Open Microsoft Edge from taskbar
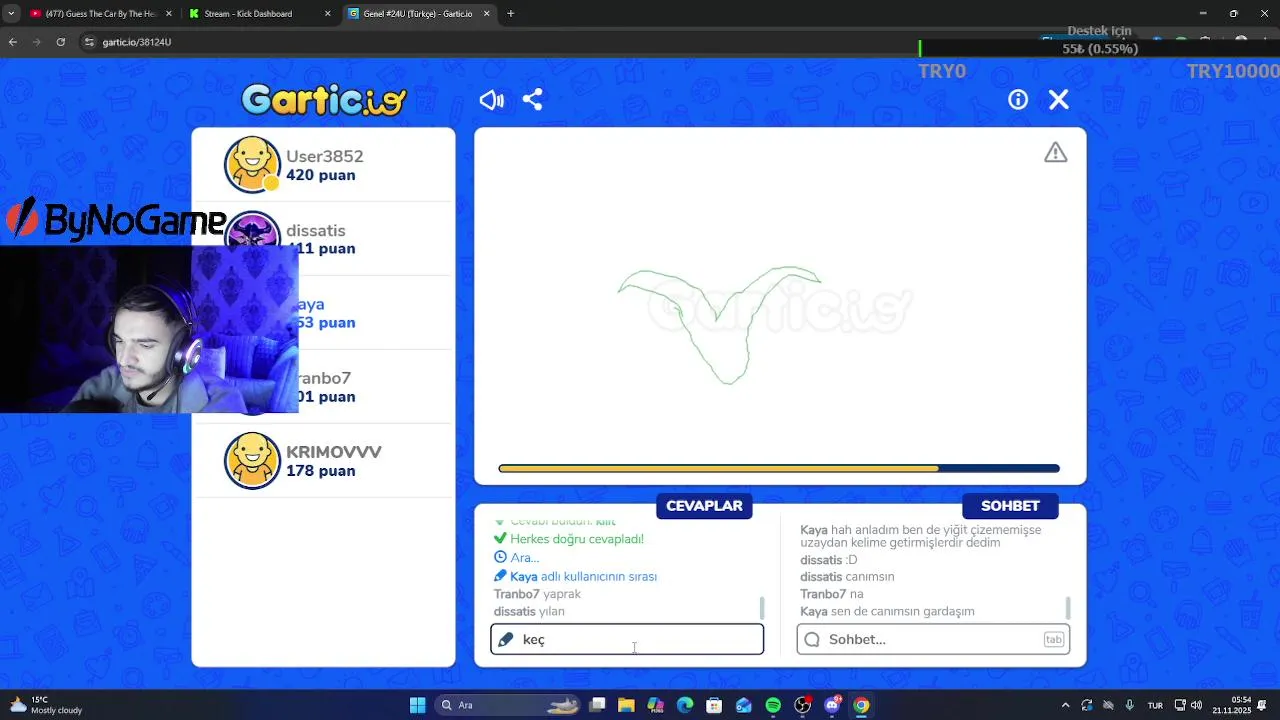1280x720 pixels. click(x=684, y=705)
